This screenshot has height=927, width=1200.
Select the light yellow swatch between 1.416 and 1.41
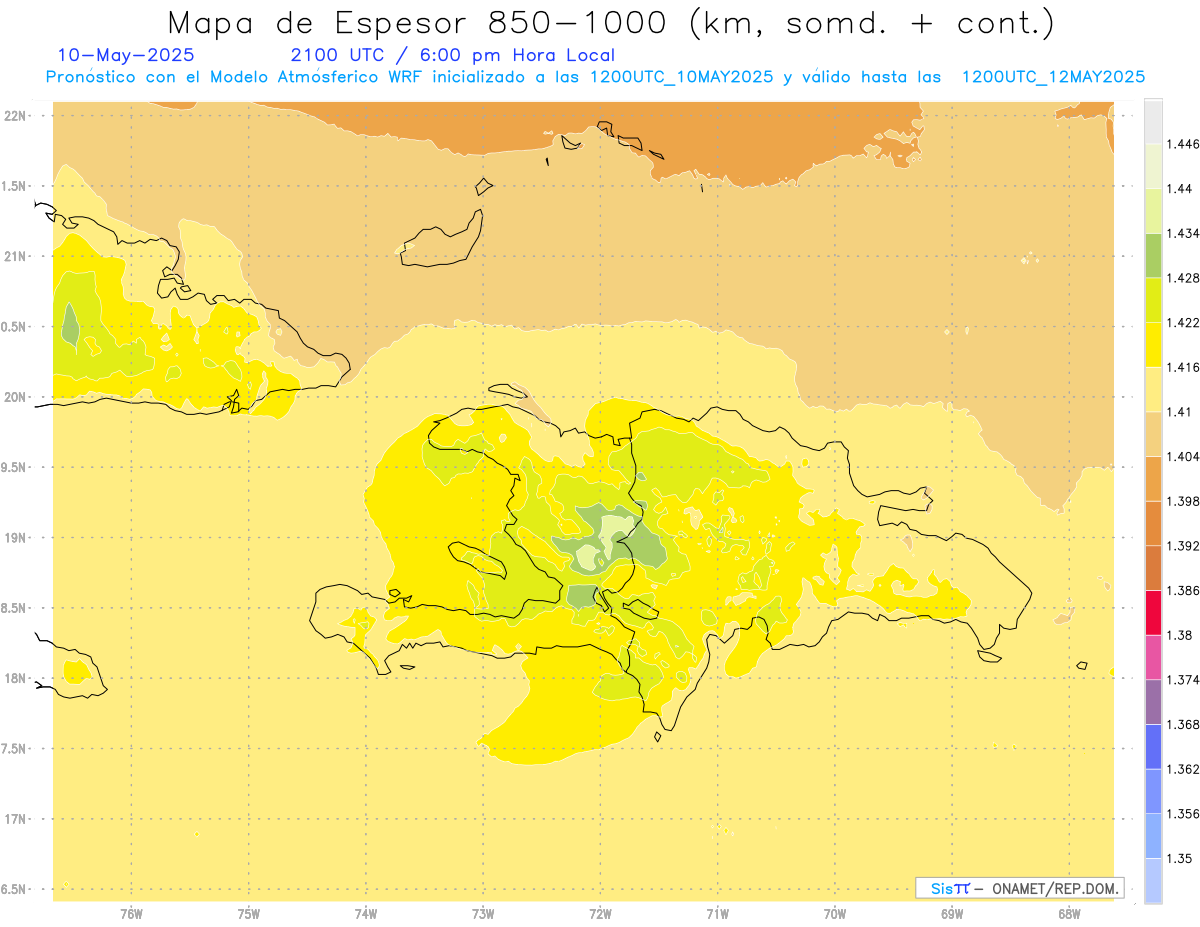coord(1153,389)
